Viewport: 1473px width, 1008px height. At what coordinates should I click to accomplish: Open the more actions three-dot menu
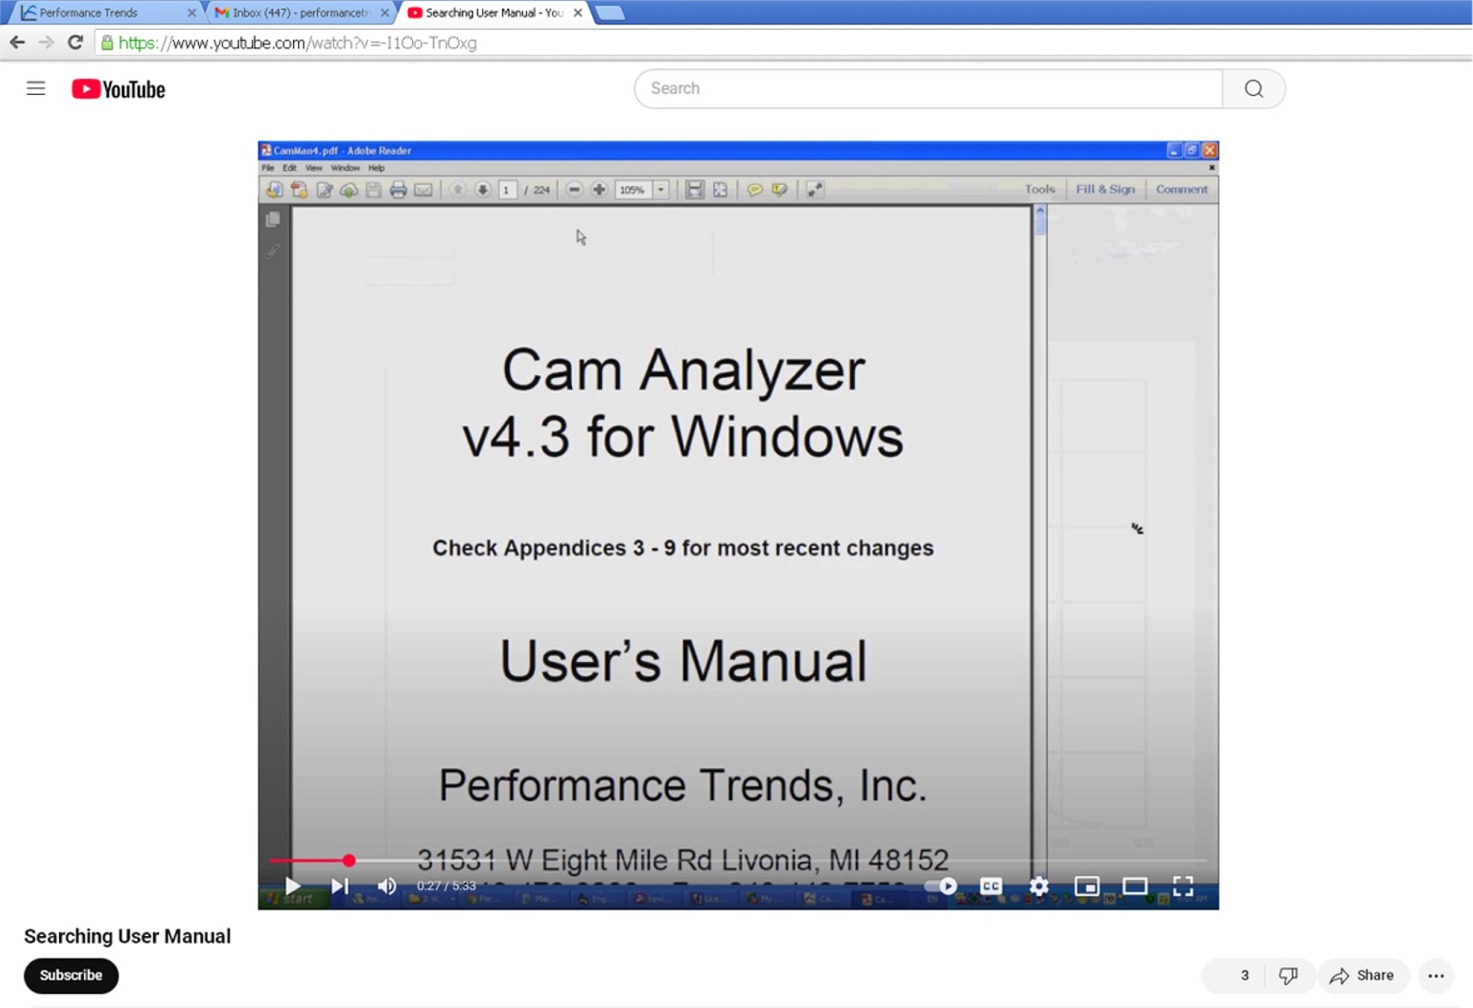tap(1436, 975)
